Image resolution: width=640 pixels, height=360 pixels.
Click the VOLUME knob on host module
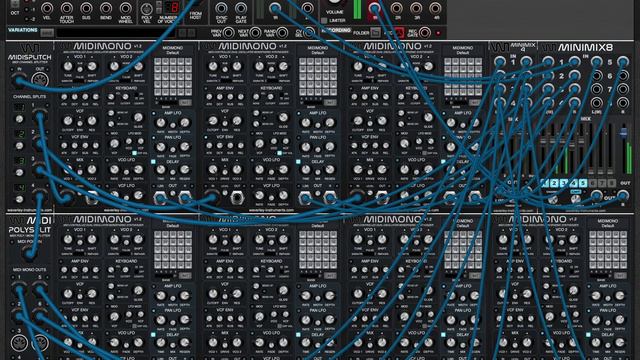335,2
